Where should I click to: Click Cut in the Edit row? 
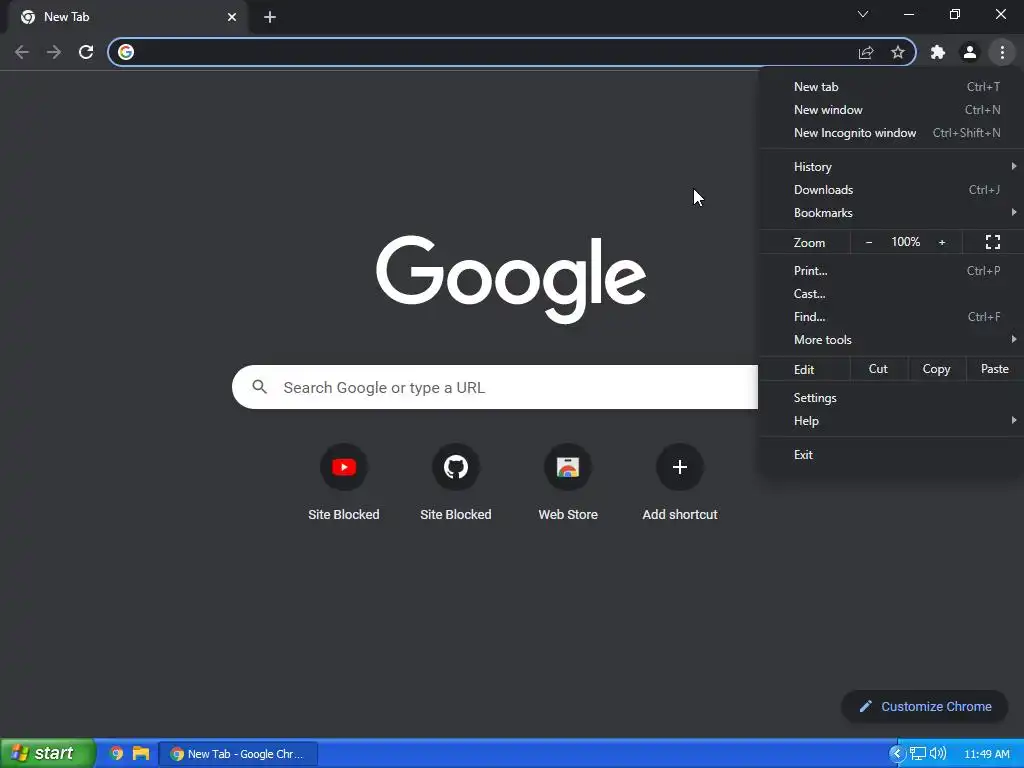[878, 369]
